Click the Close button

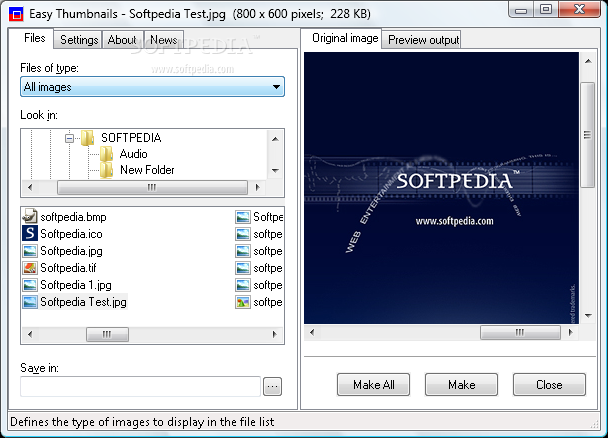pyautogui.click(x=549, y=385)
